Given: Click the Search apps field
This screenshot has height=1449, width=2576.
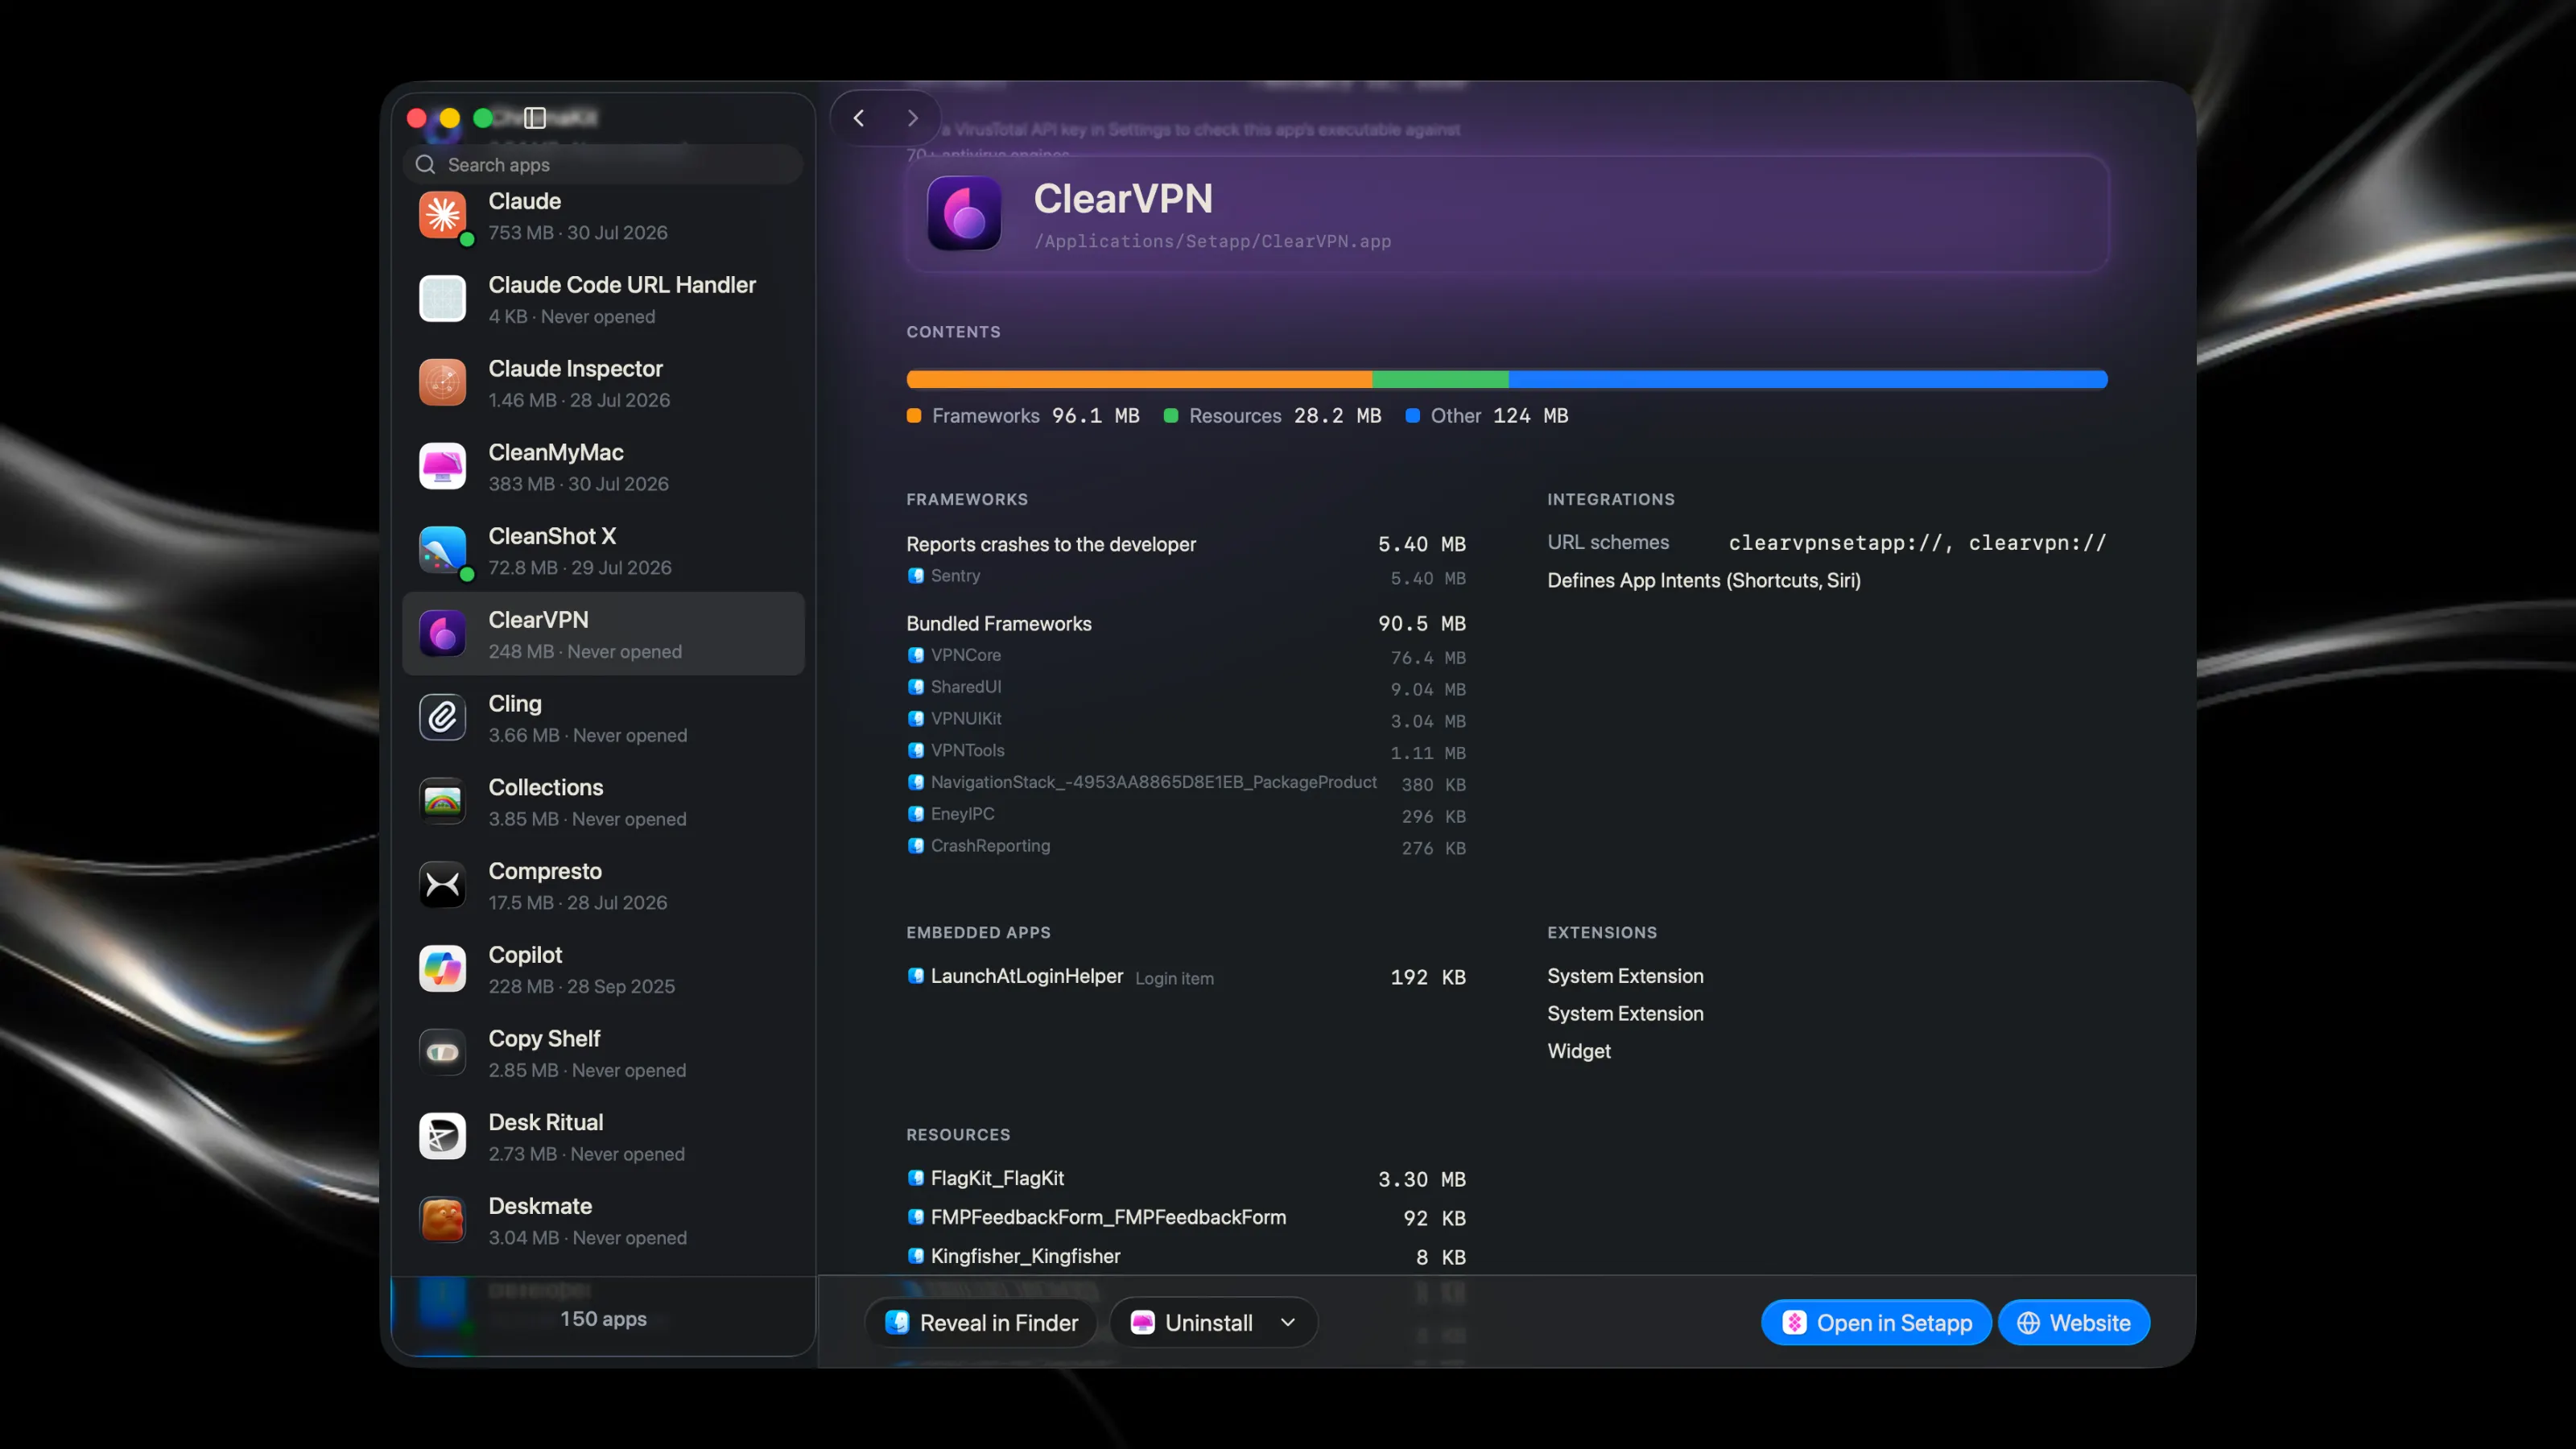Looking at the screenshot, I should (603, 165).
